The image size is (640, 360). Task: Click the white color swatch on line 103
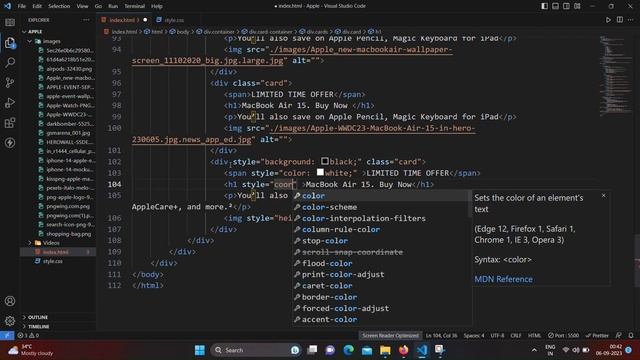point(320,173)
